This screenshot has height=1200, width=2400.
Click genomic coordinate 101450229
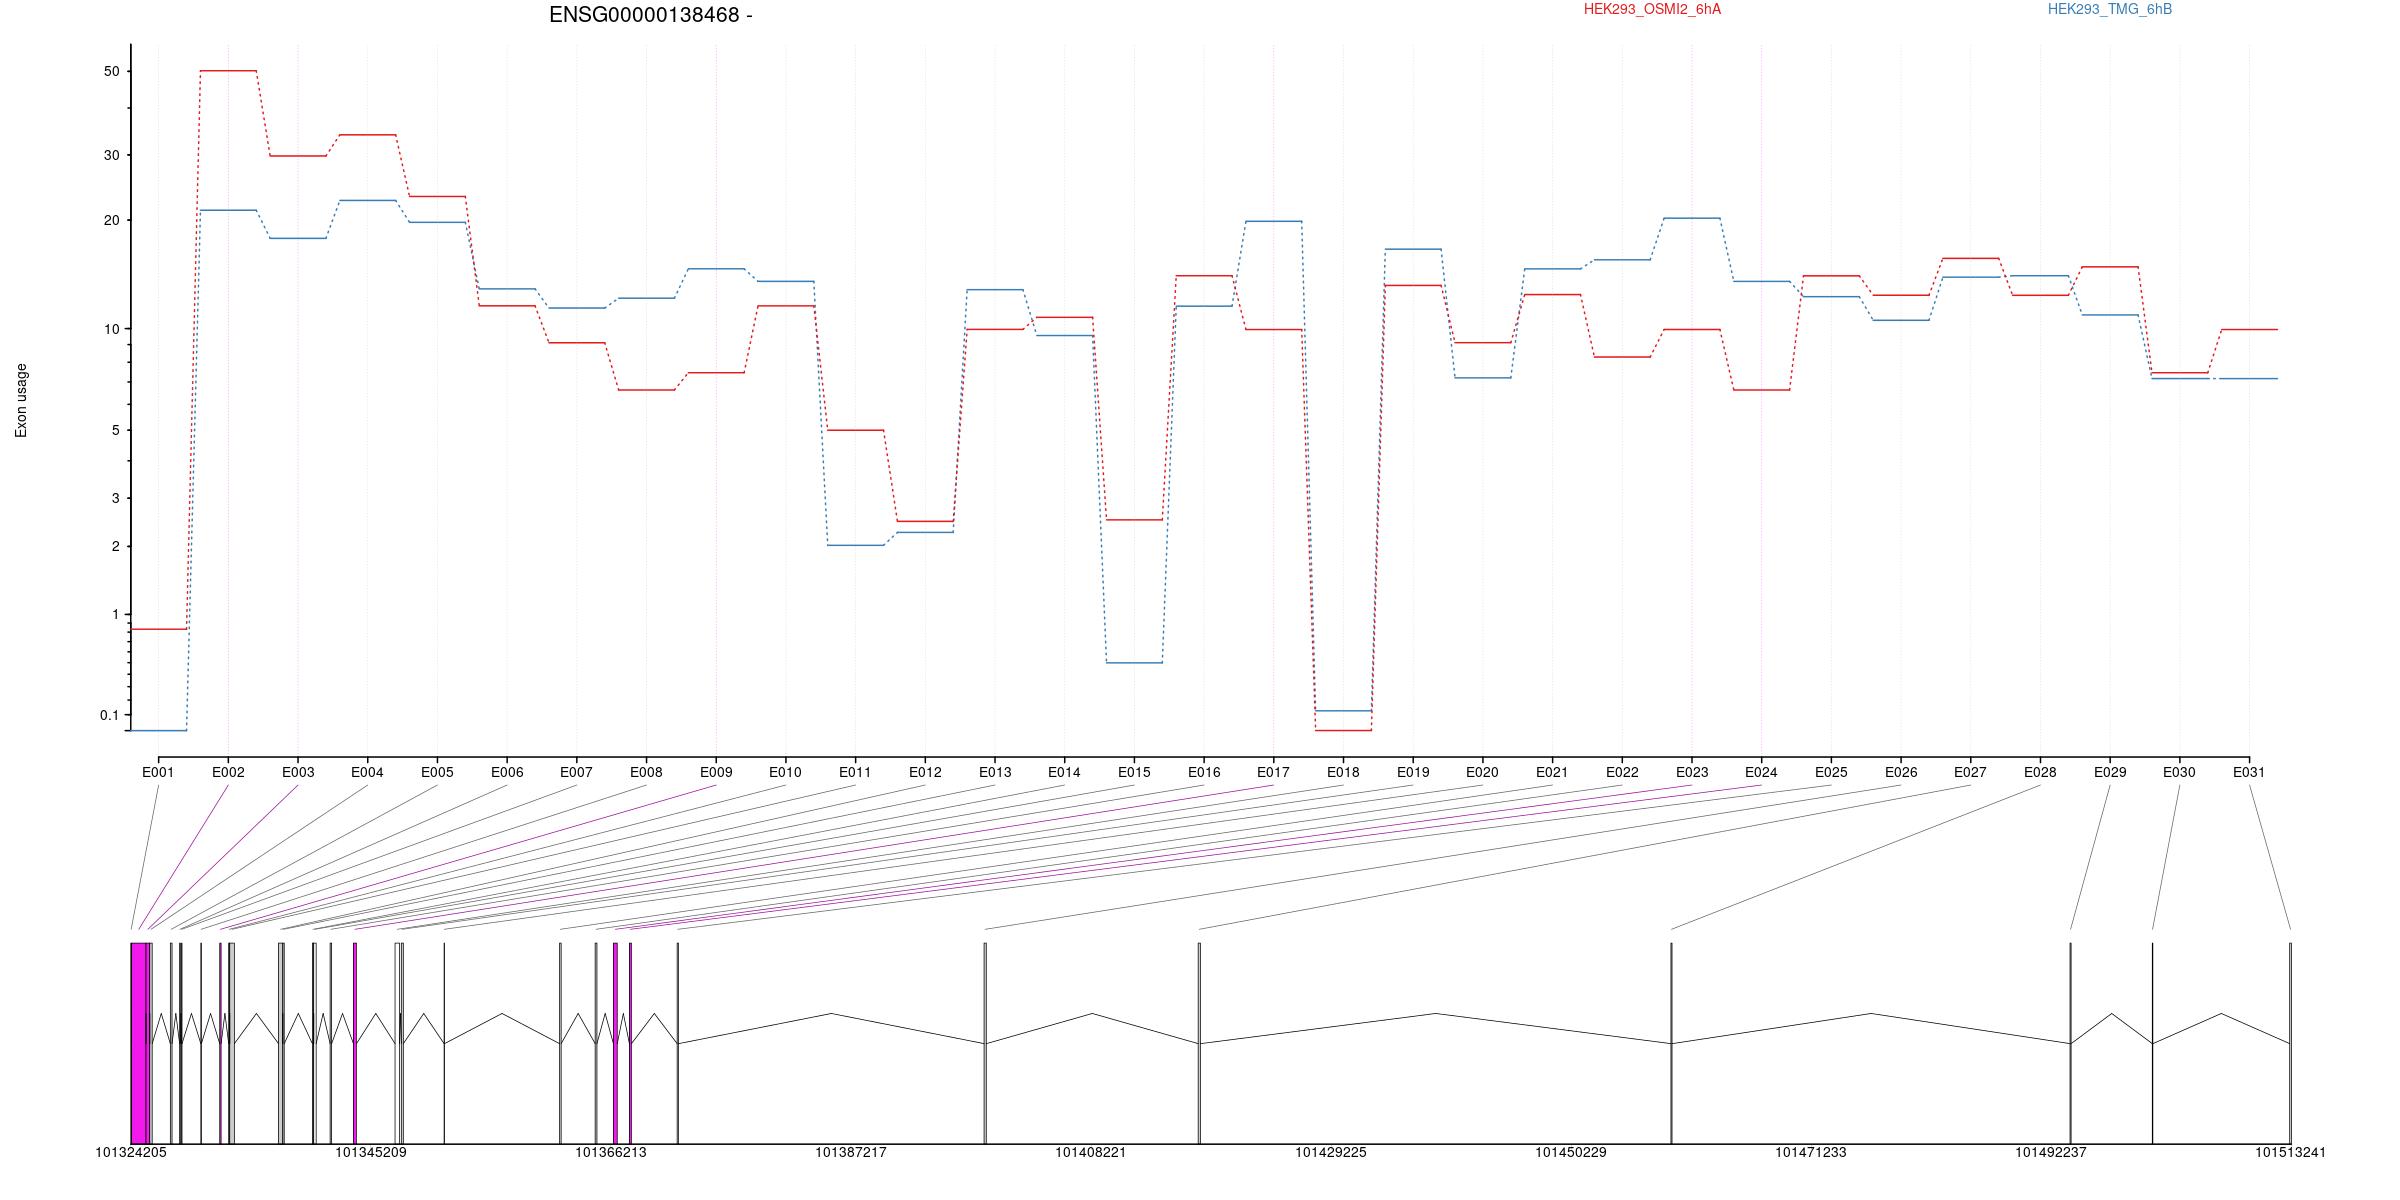click(1571, 1152)
